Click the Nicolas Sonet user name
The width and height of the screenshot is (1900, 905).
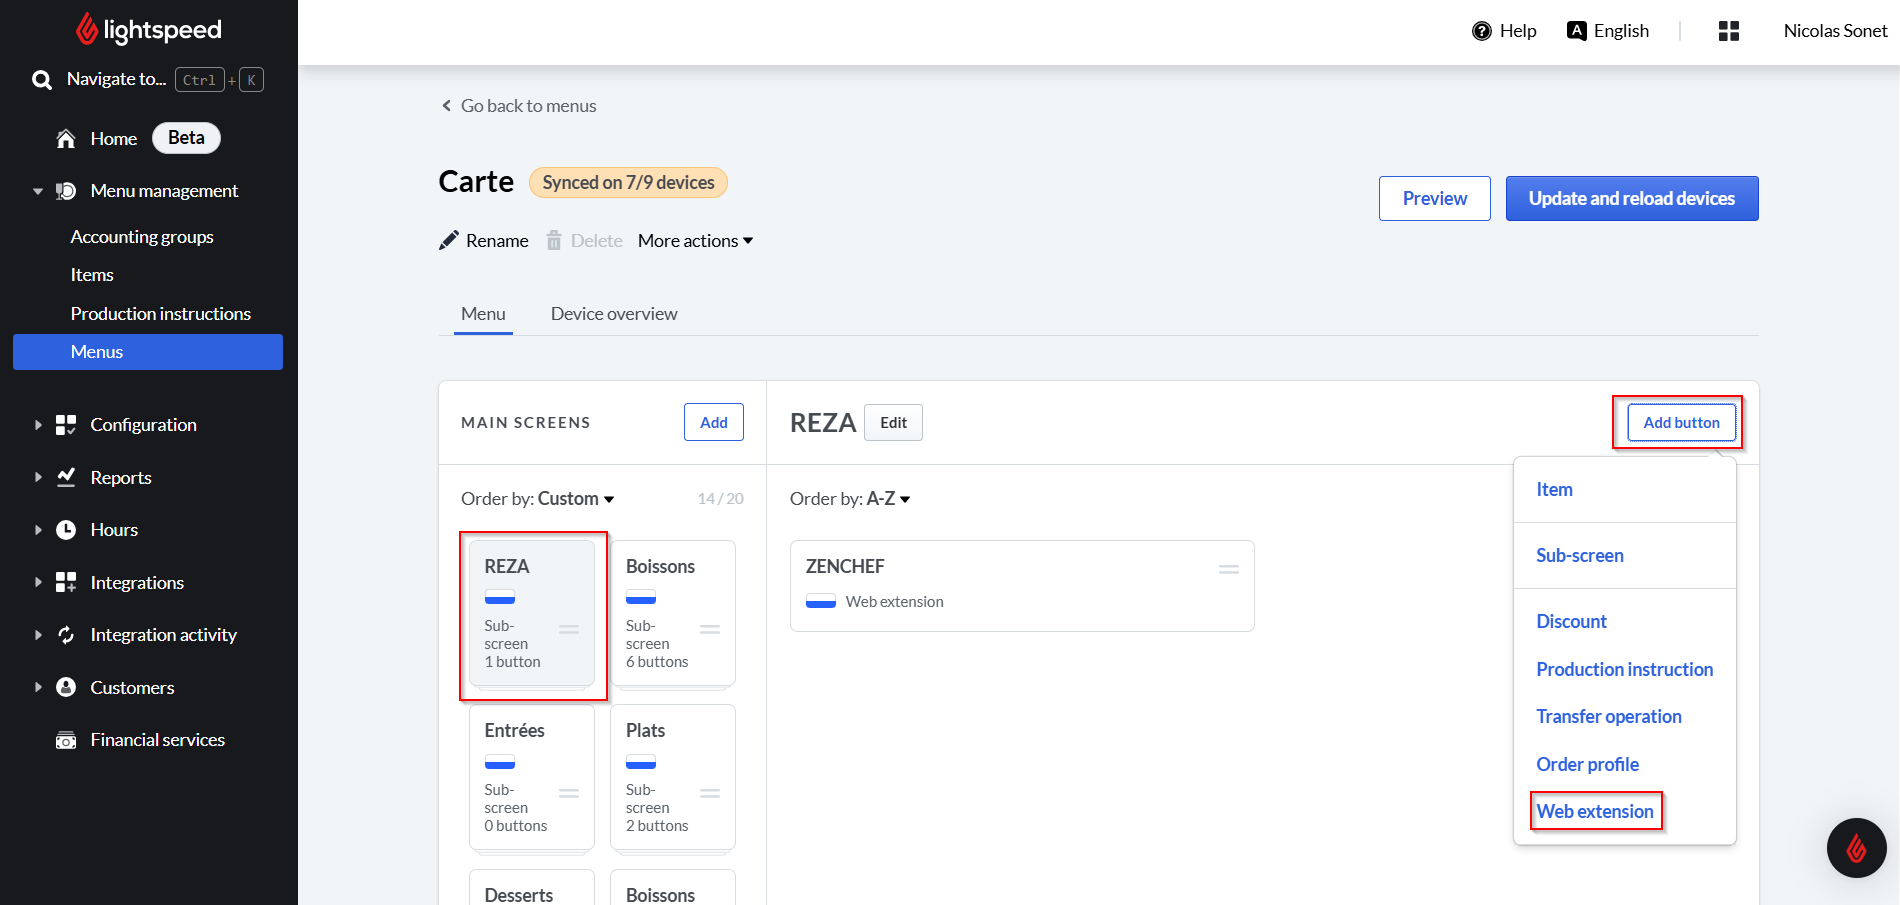pyautogui.click(x=1835, y=31)
